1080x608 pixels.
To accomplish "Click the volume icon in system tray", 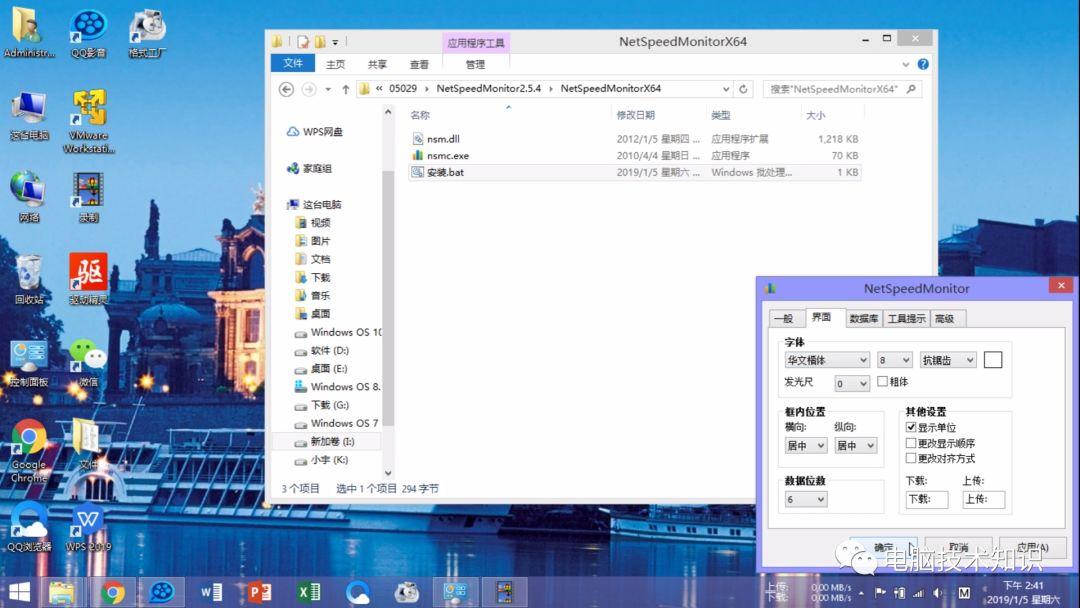I will coord(937,592).
